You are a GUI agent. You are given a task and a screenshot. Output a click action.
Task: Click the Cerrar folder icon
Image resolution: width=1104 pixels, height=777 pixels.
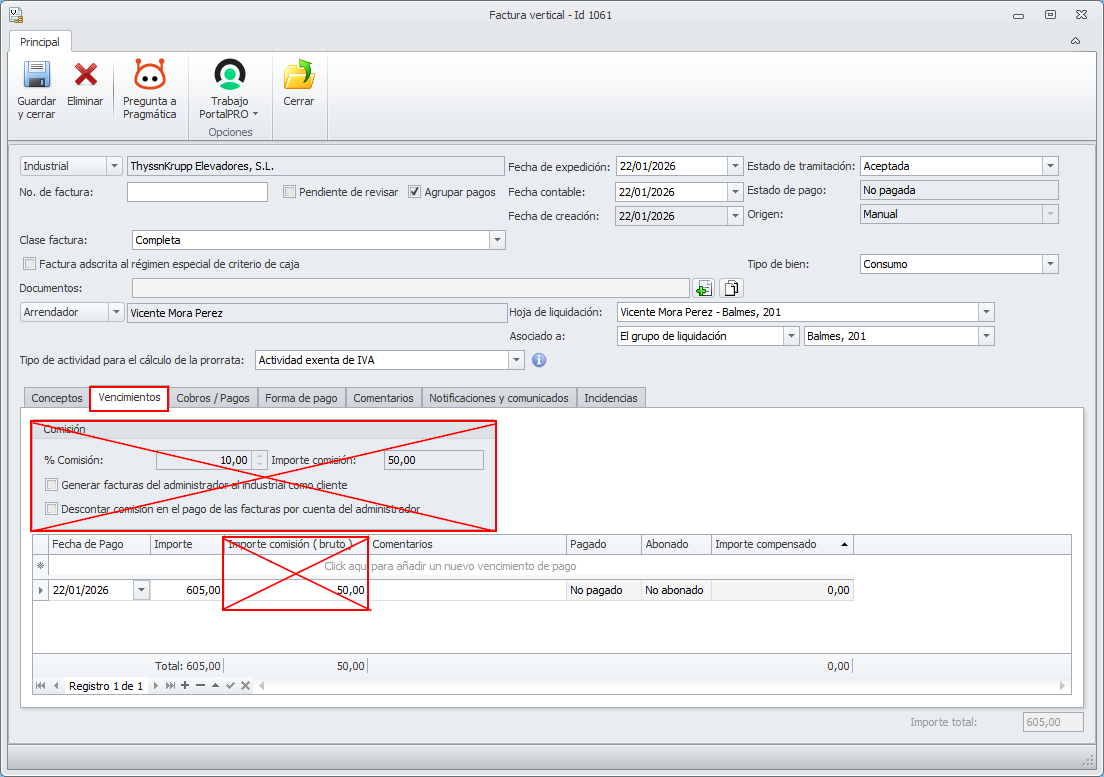[299, 75]
